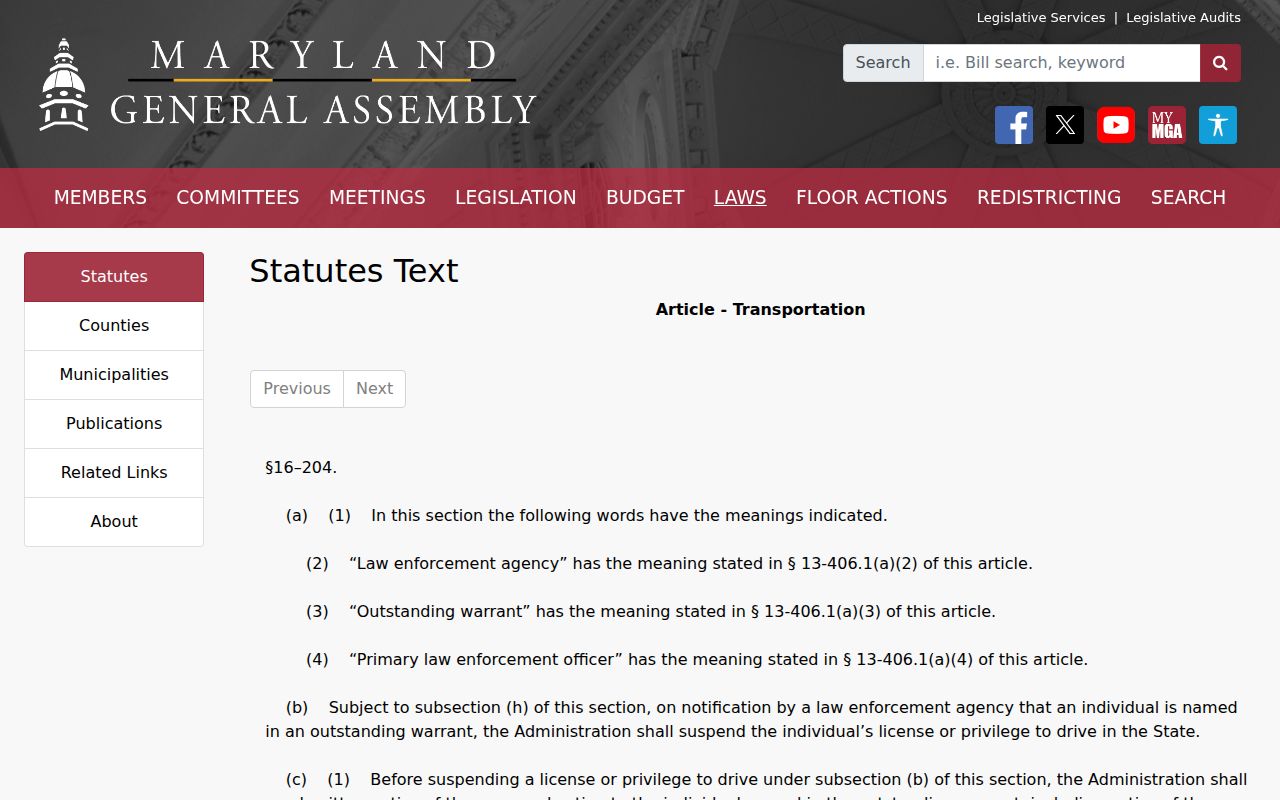This screenshot has width=1280, height=800.
Task: Open the Search navigation item
Action: 1188,198
